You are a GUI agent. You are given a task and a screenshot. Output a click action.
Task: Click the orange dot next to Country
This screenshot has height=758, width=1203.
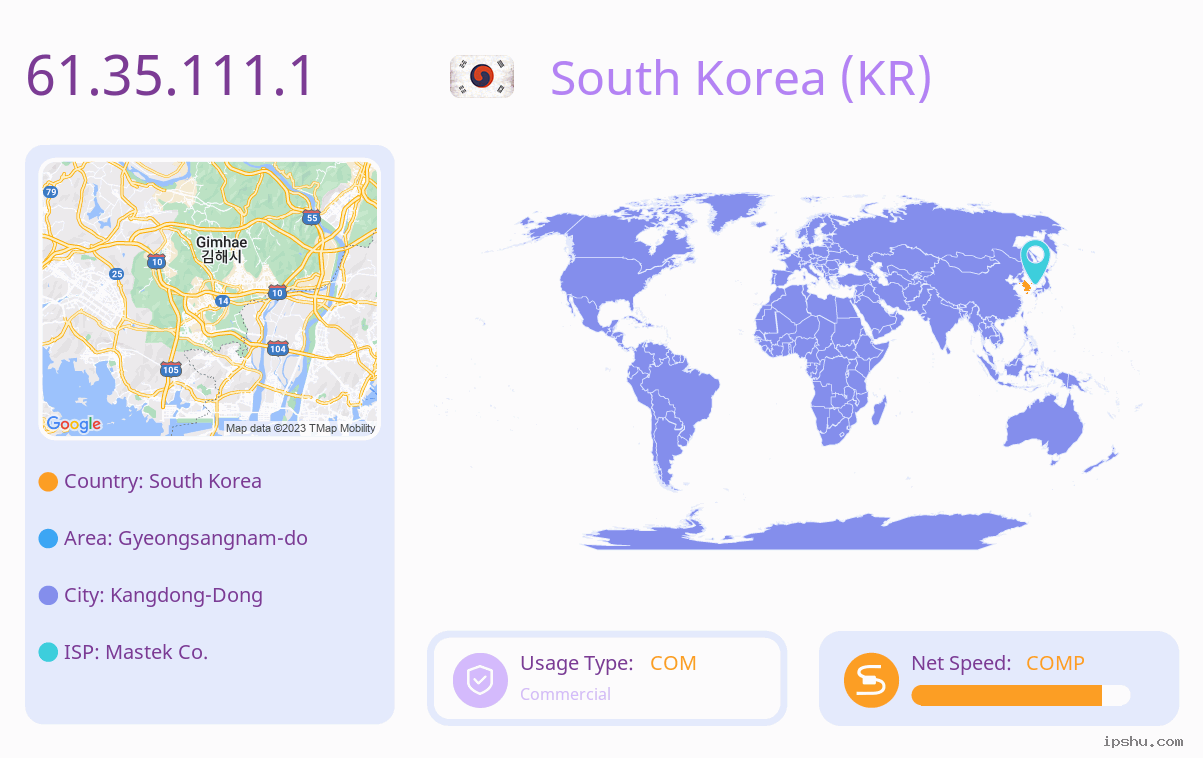click(48, 482)
